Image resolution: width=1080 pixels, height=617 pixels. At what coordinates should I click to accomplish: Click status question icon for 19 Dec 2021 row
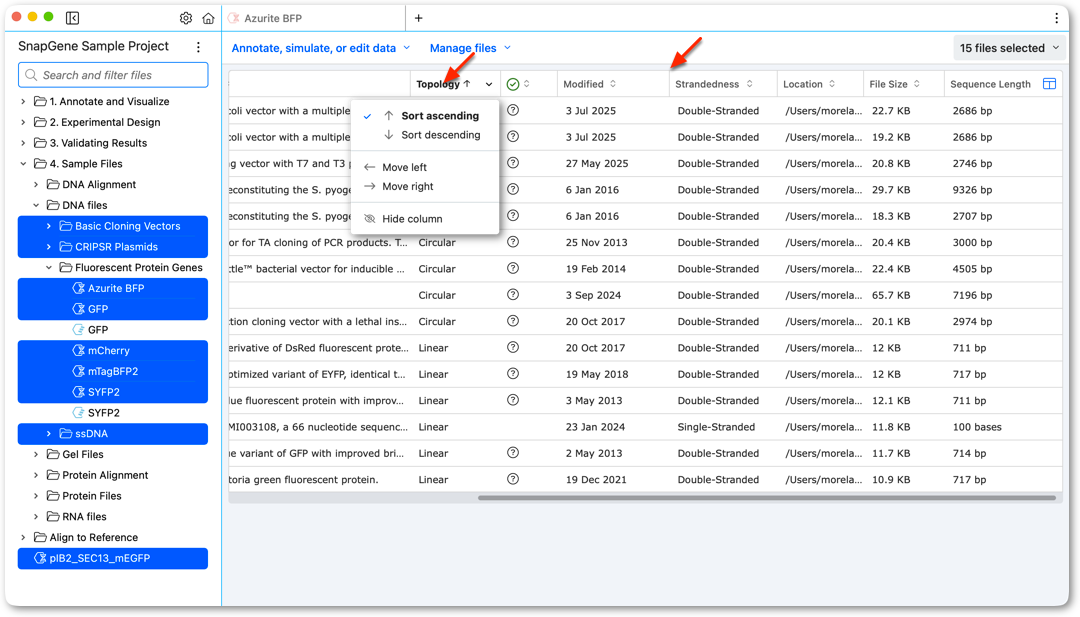pyautogui.click(x=512, y=479)
